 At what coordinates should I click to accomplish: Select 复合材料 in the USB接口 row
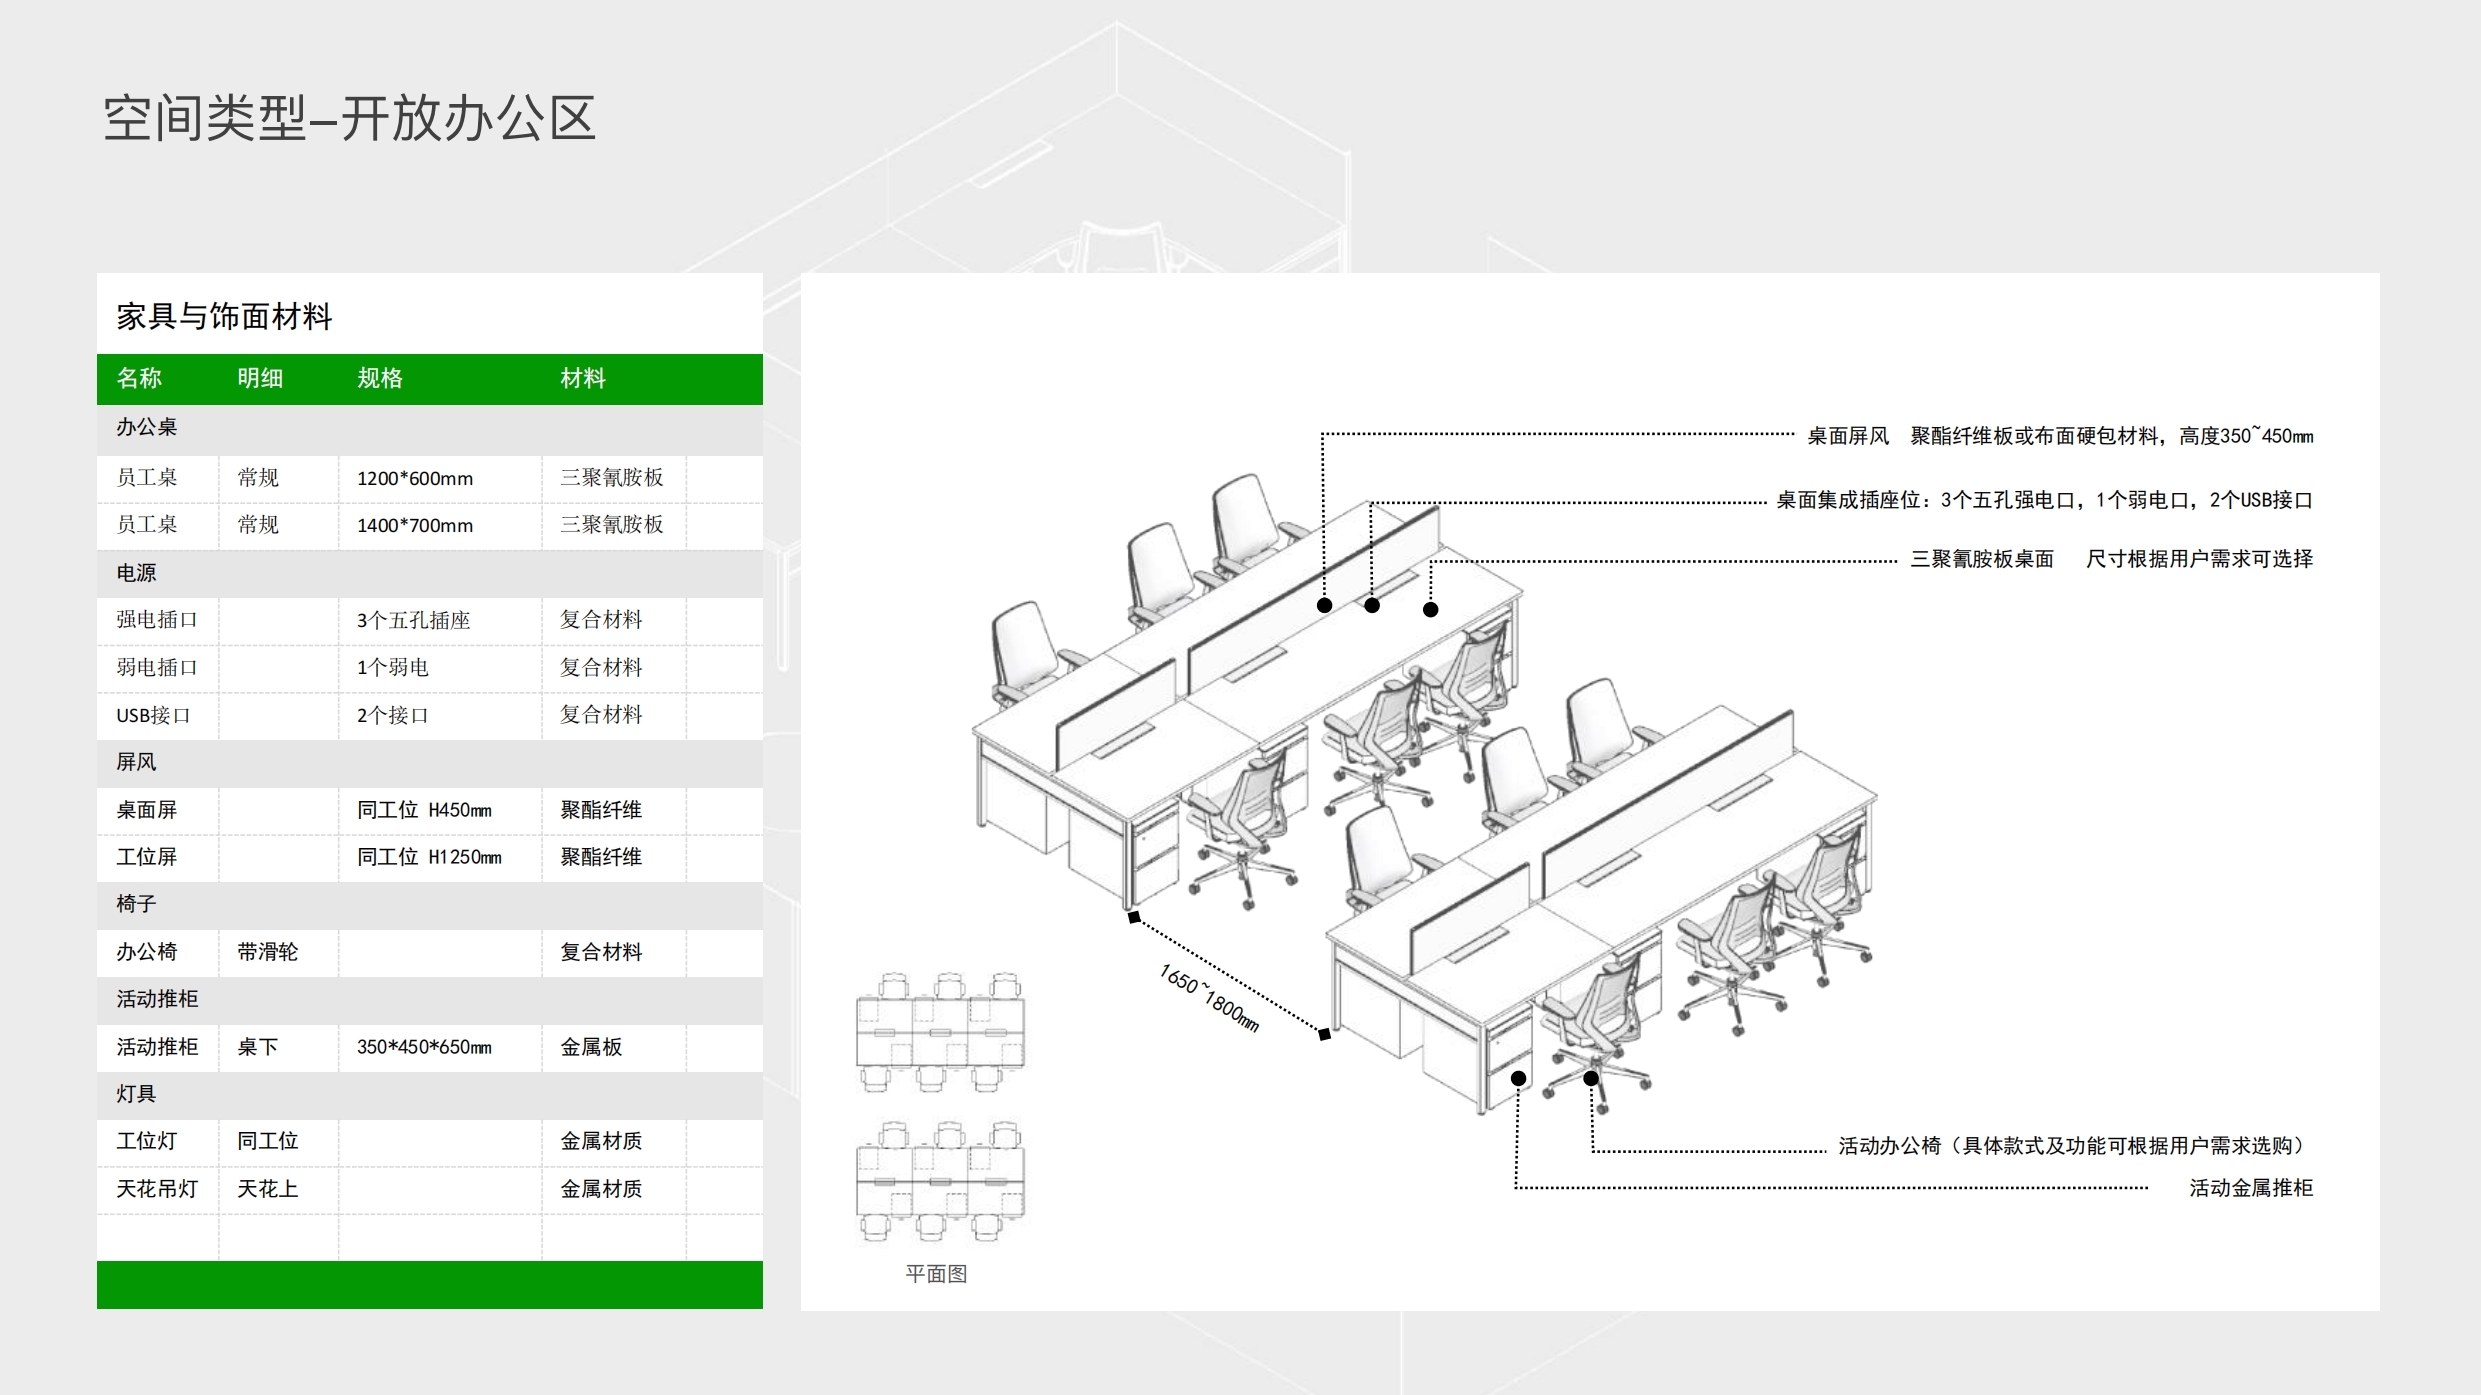[x=601, y=715]
